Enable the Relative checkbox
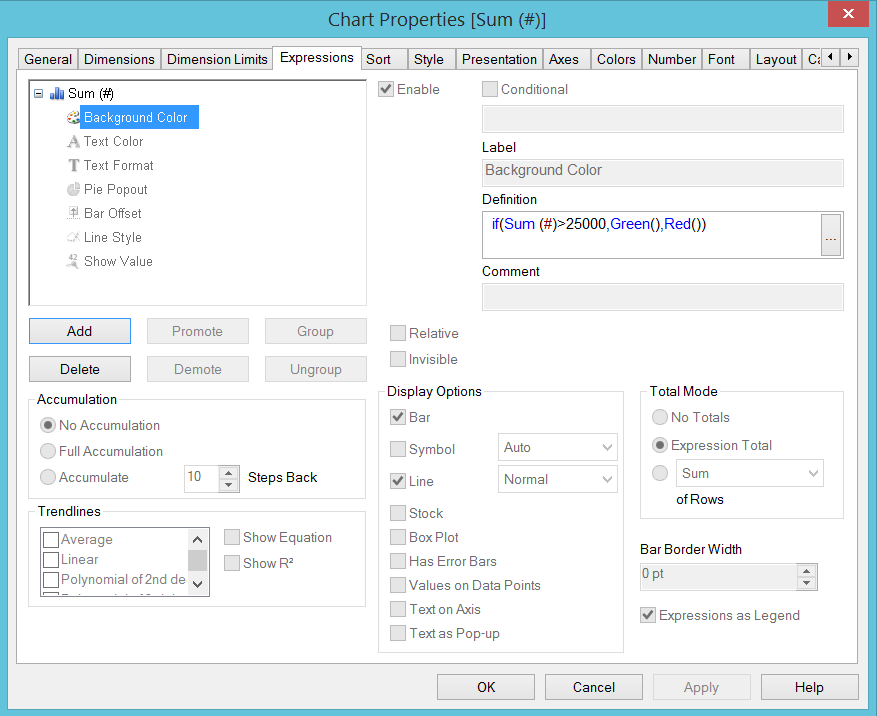 tap(398, 333)
